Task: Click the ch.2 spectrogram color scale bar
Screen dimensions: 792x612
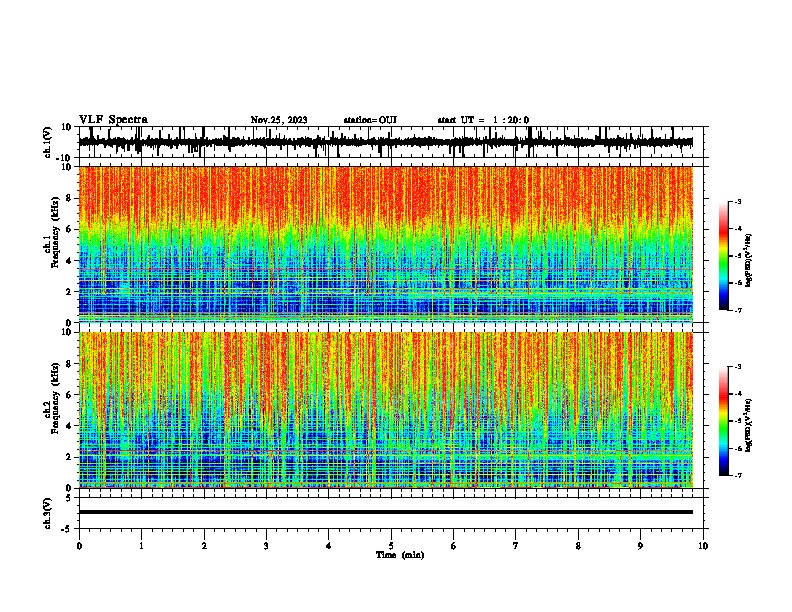Action: click(x=724, y=421)
